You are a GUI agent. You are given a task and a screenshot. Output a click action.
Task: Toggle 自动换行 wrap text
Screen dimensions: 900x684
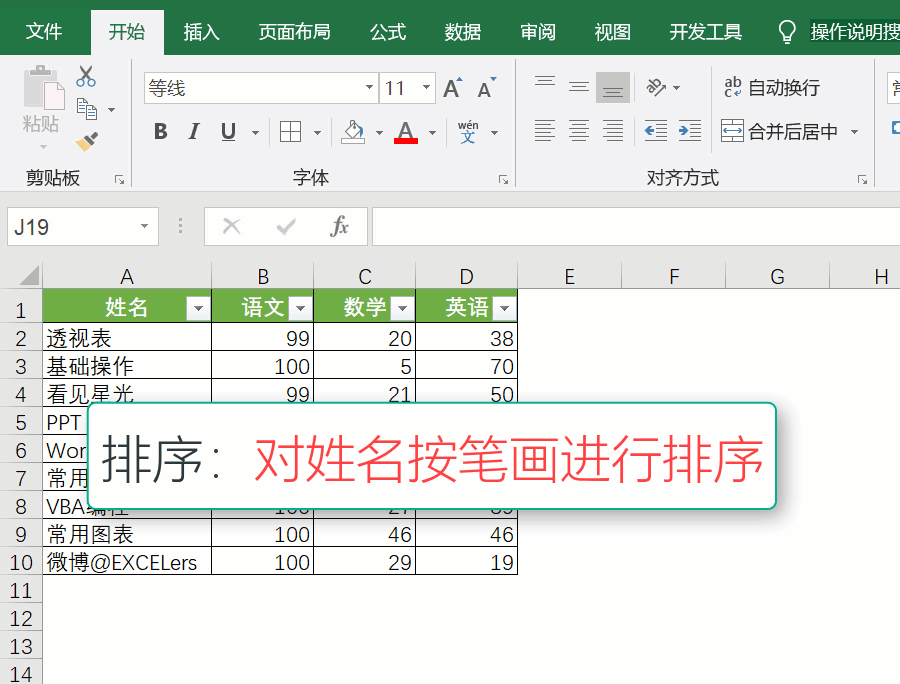click(x=772, y=88)
